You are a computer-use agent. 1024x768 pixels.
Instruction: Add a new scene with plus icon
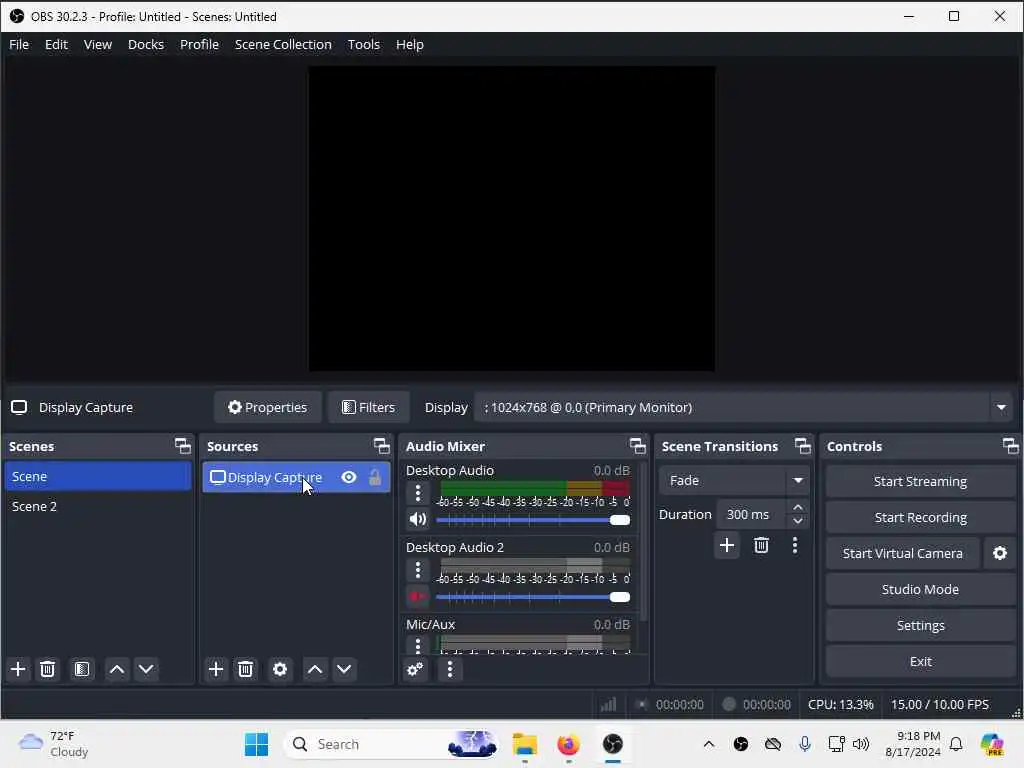pos(18,669)
